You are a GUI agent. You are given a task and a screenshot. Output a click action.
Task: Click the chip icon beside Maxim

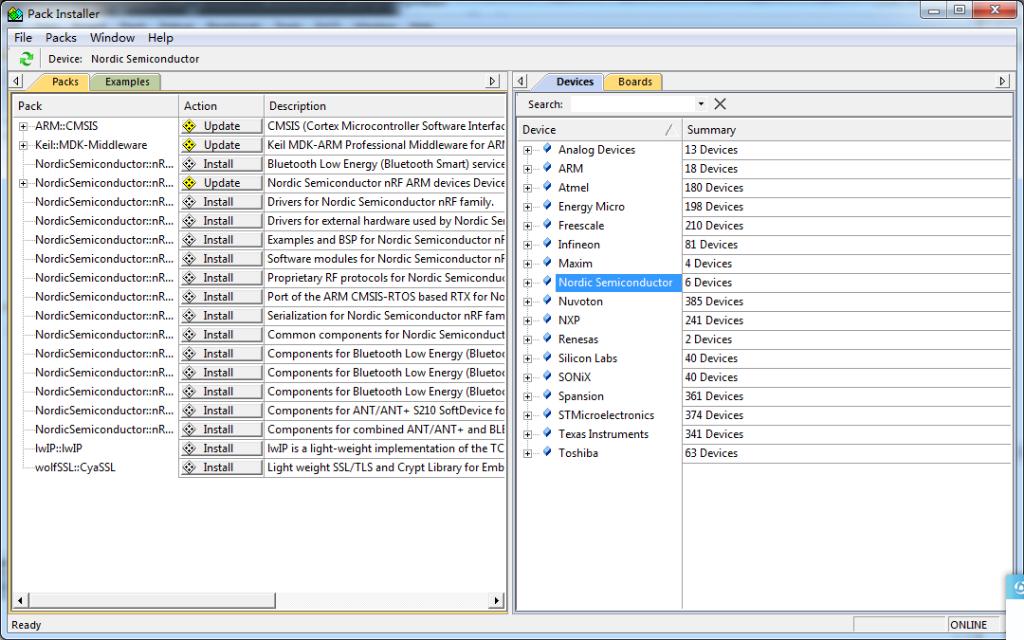click(547, 263)
